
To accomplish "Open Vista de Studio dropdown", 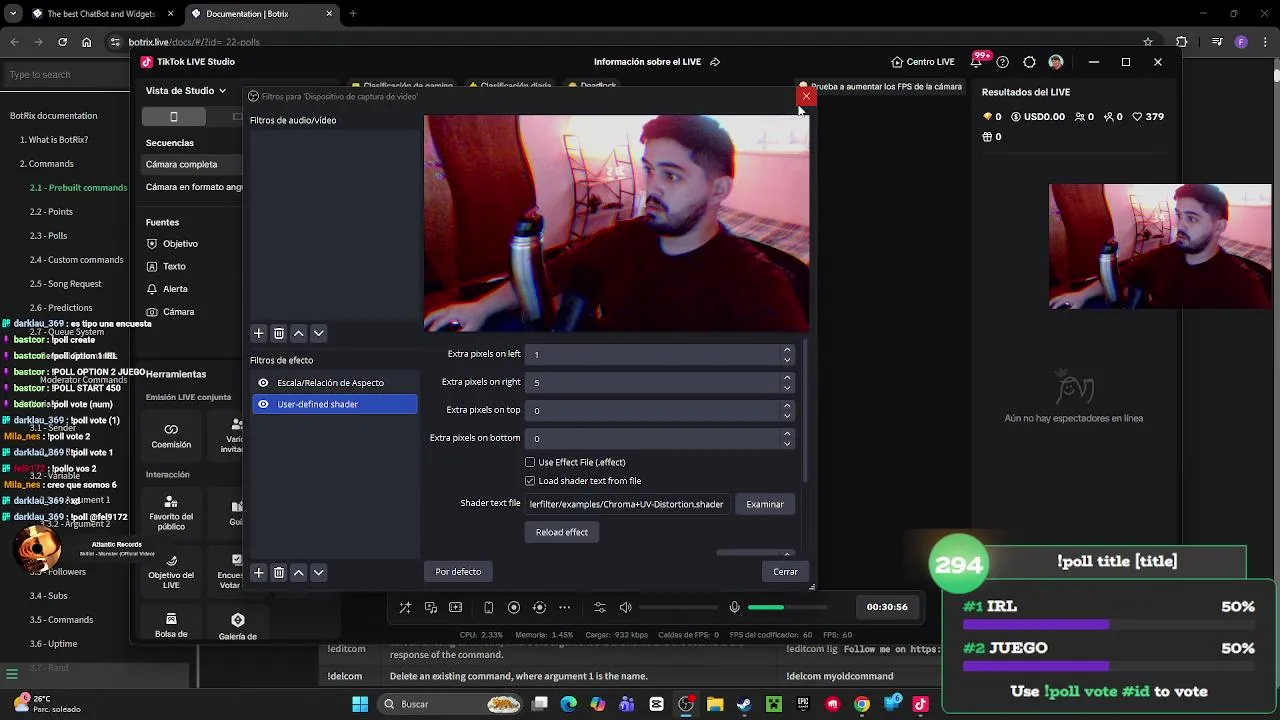I will [186, 90].
